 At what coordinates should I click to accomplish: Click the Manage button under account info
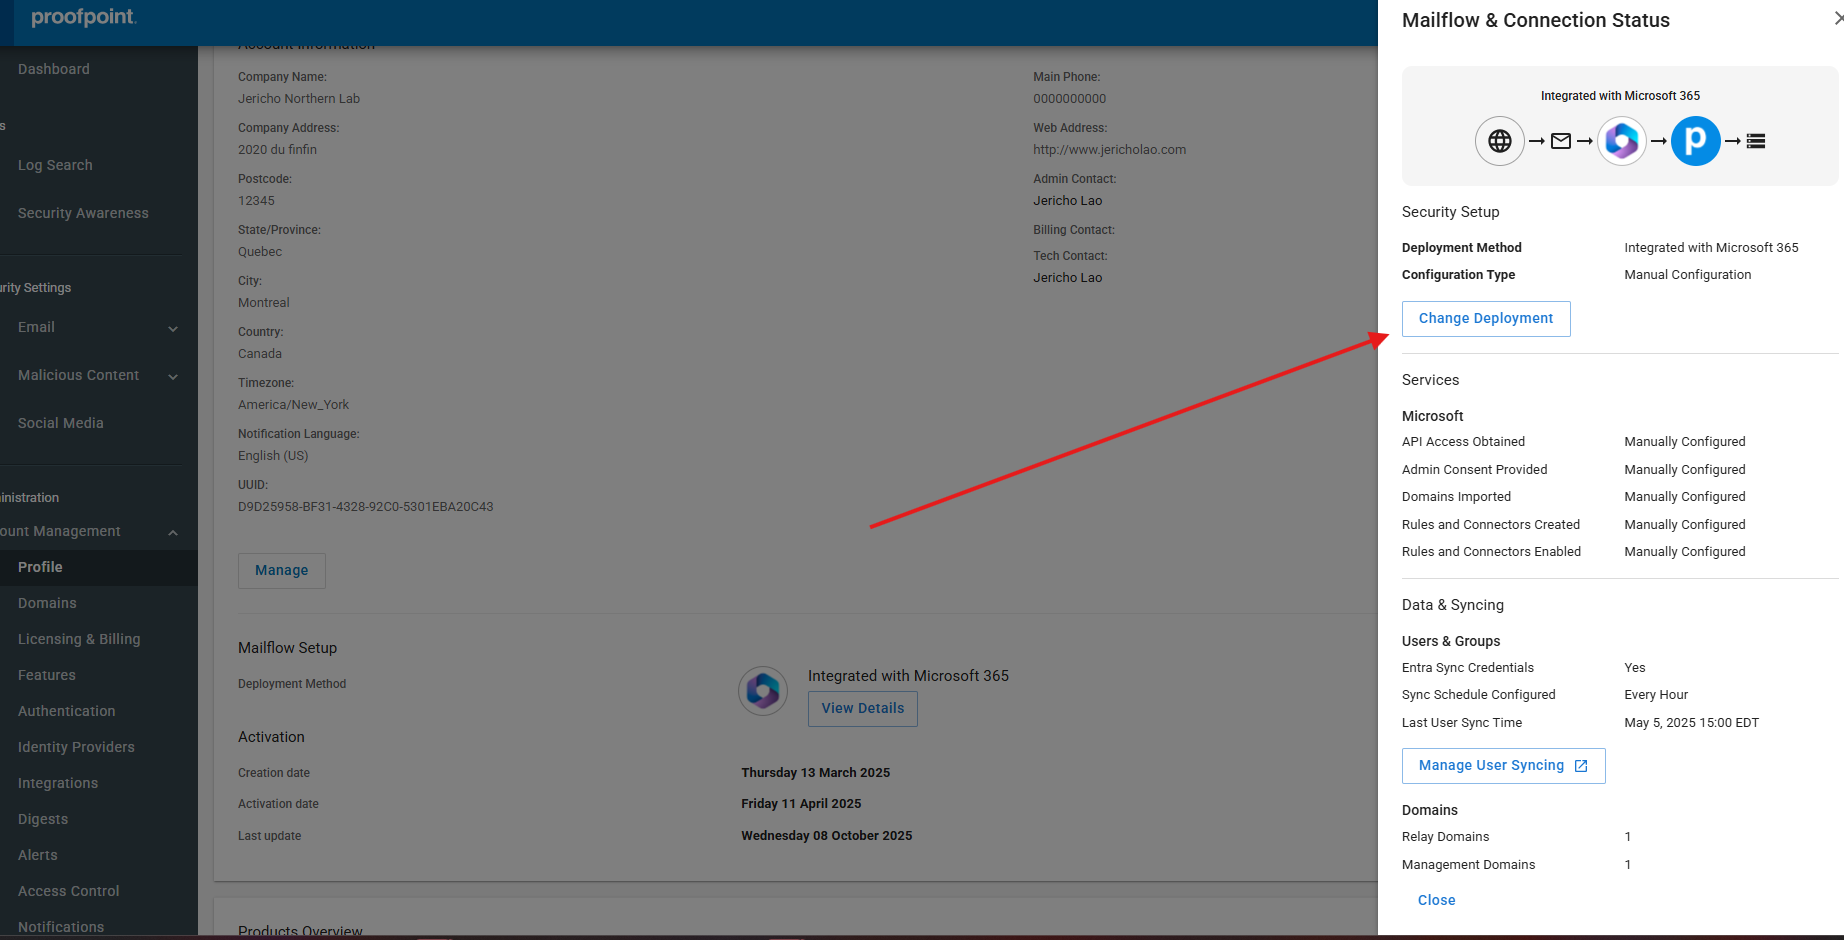tap(282, 571)
